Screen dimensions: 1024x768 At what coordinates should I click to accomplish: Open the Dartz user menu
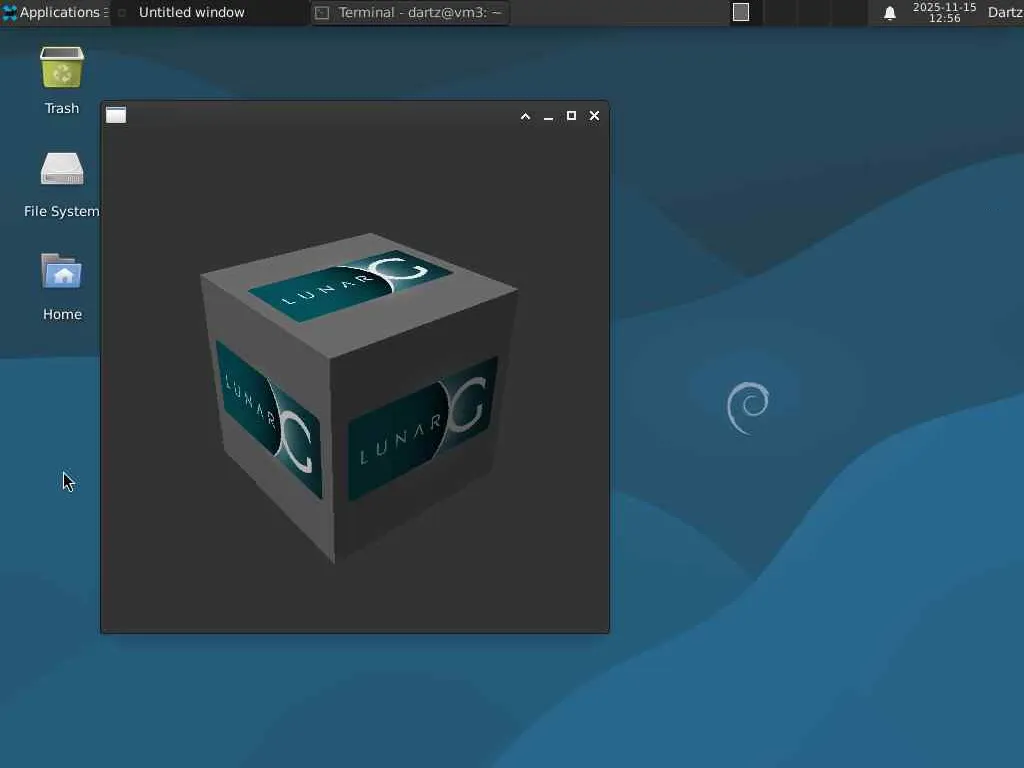(x=1005, y=12)
